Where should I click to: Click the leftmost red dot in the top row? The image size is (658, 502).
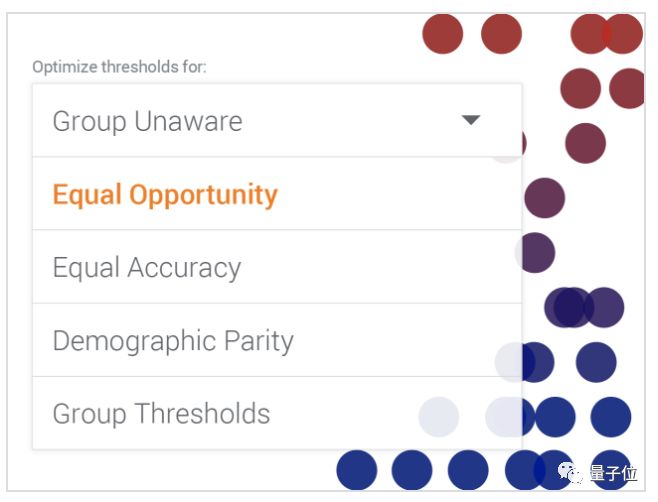coord(442,34)
